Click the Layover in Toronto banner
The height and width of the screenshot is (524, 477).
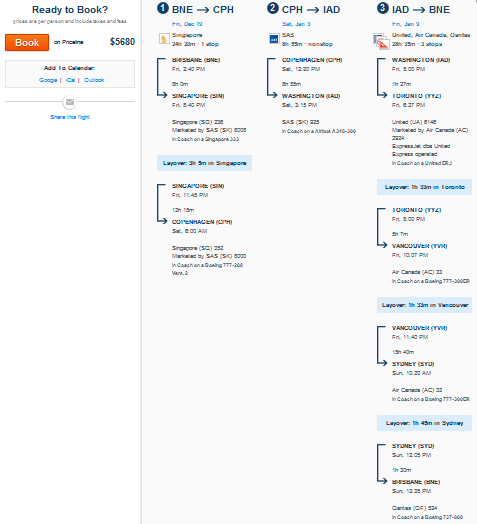pyautogui.click(x=424, y=187)
